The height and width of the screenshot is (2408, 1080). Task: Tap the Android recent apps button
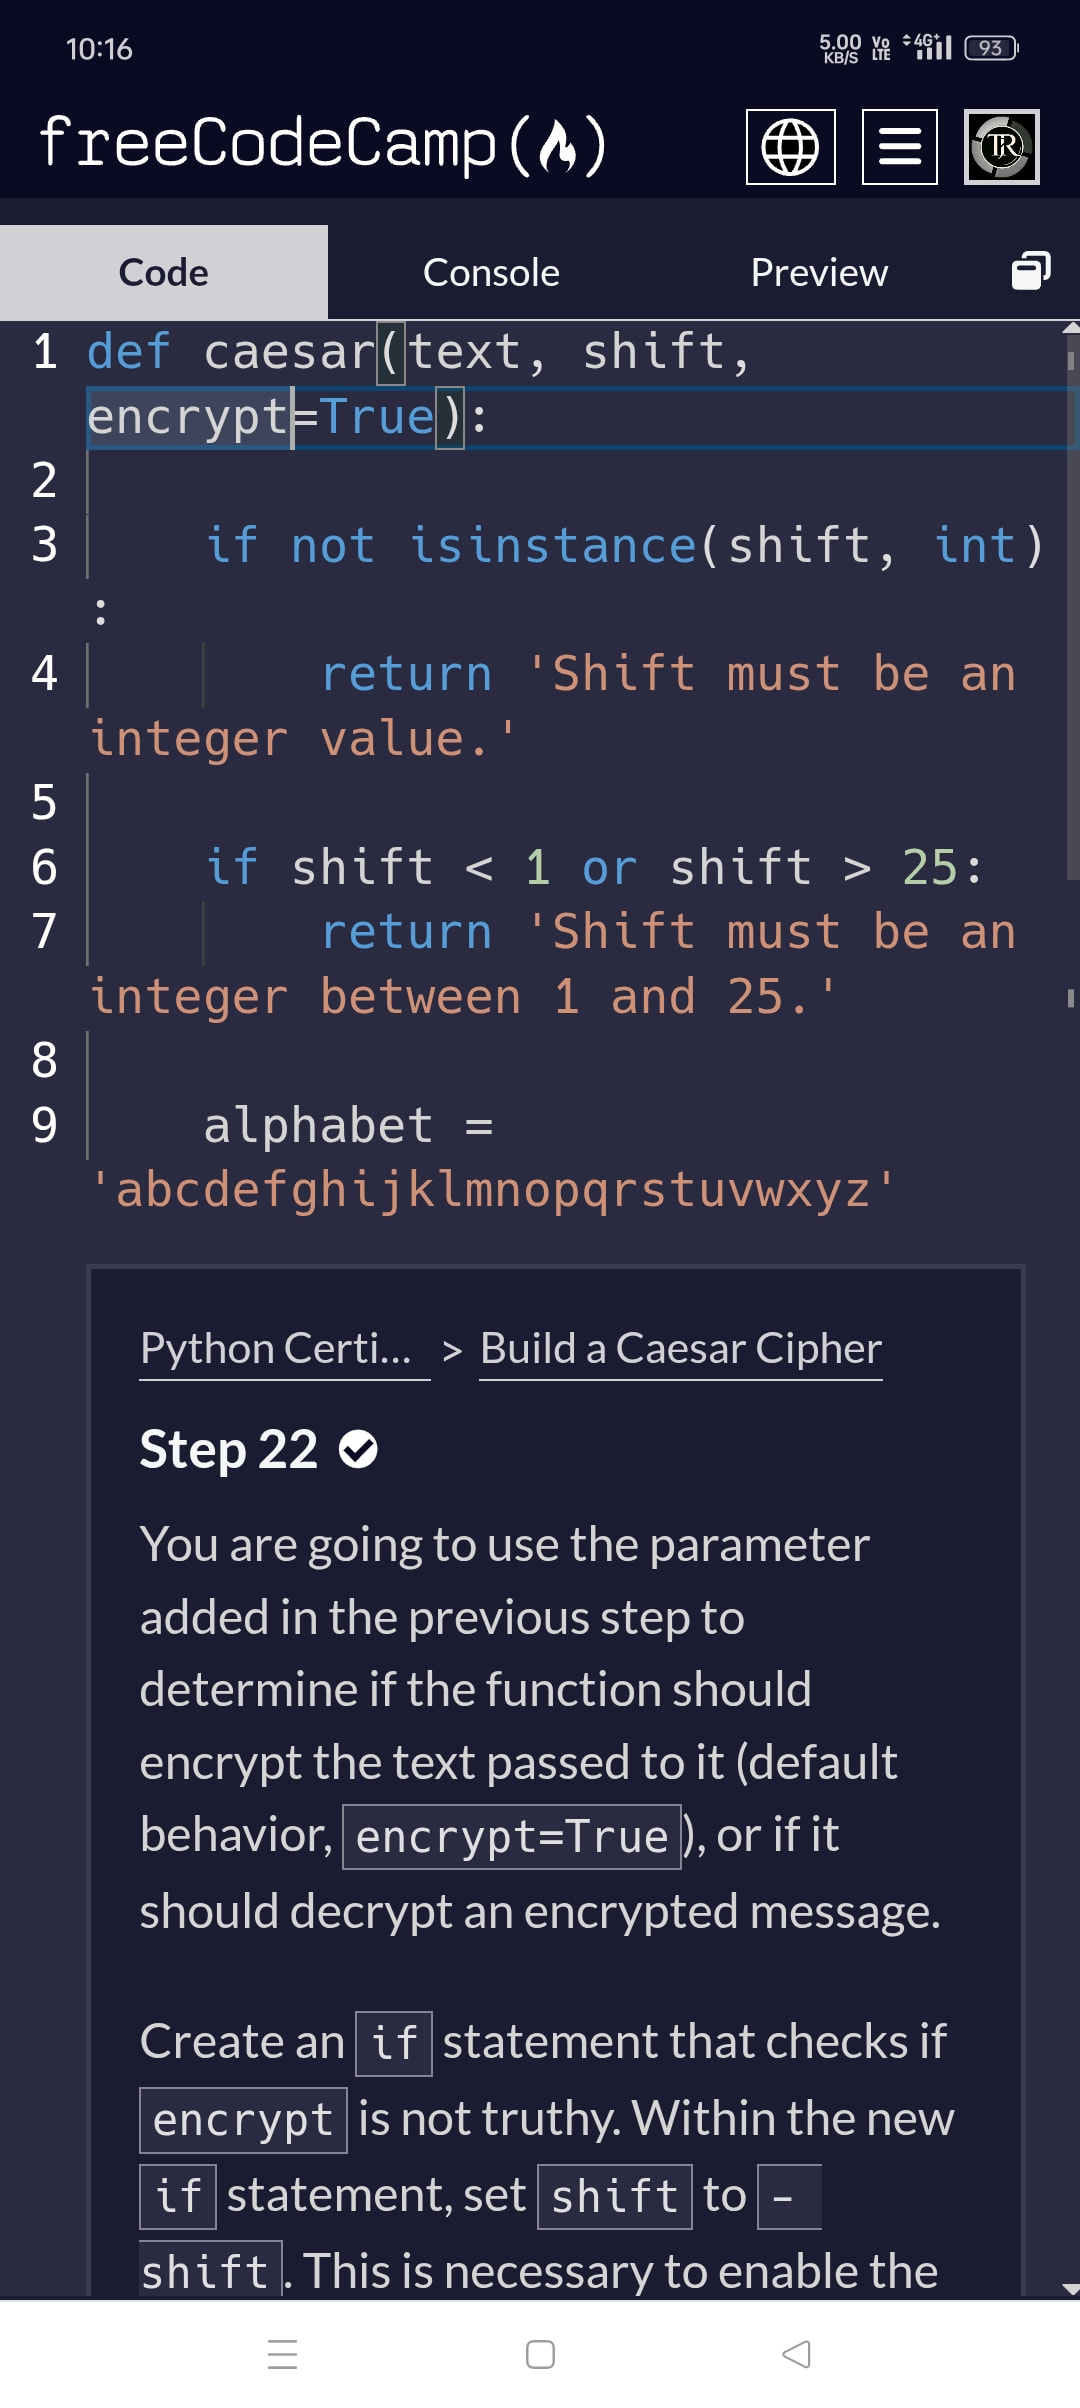pyautogui.click(x=283, y=2354)
